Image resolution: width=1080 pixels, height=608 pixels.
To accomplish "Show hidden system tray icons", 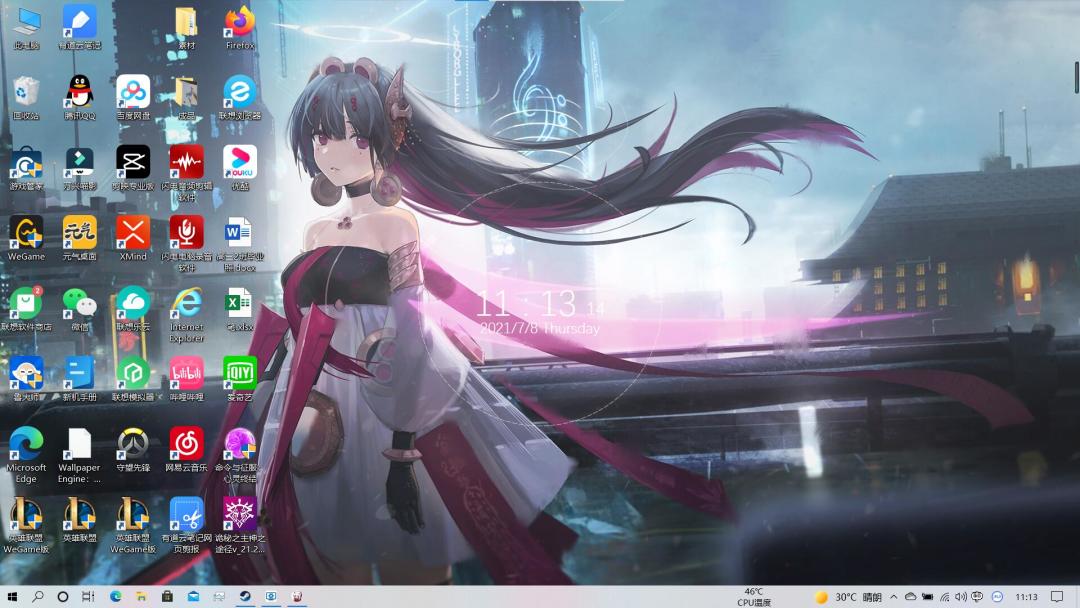I will pos(893,597).
